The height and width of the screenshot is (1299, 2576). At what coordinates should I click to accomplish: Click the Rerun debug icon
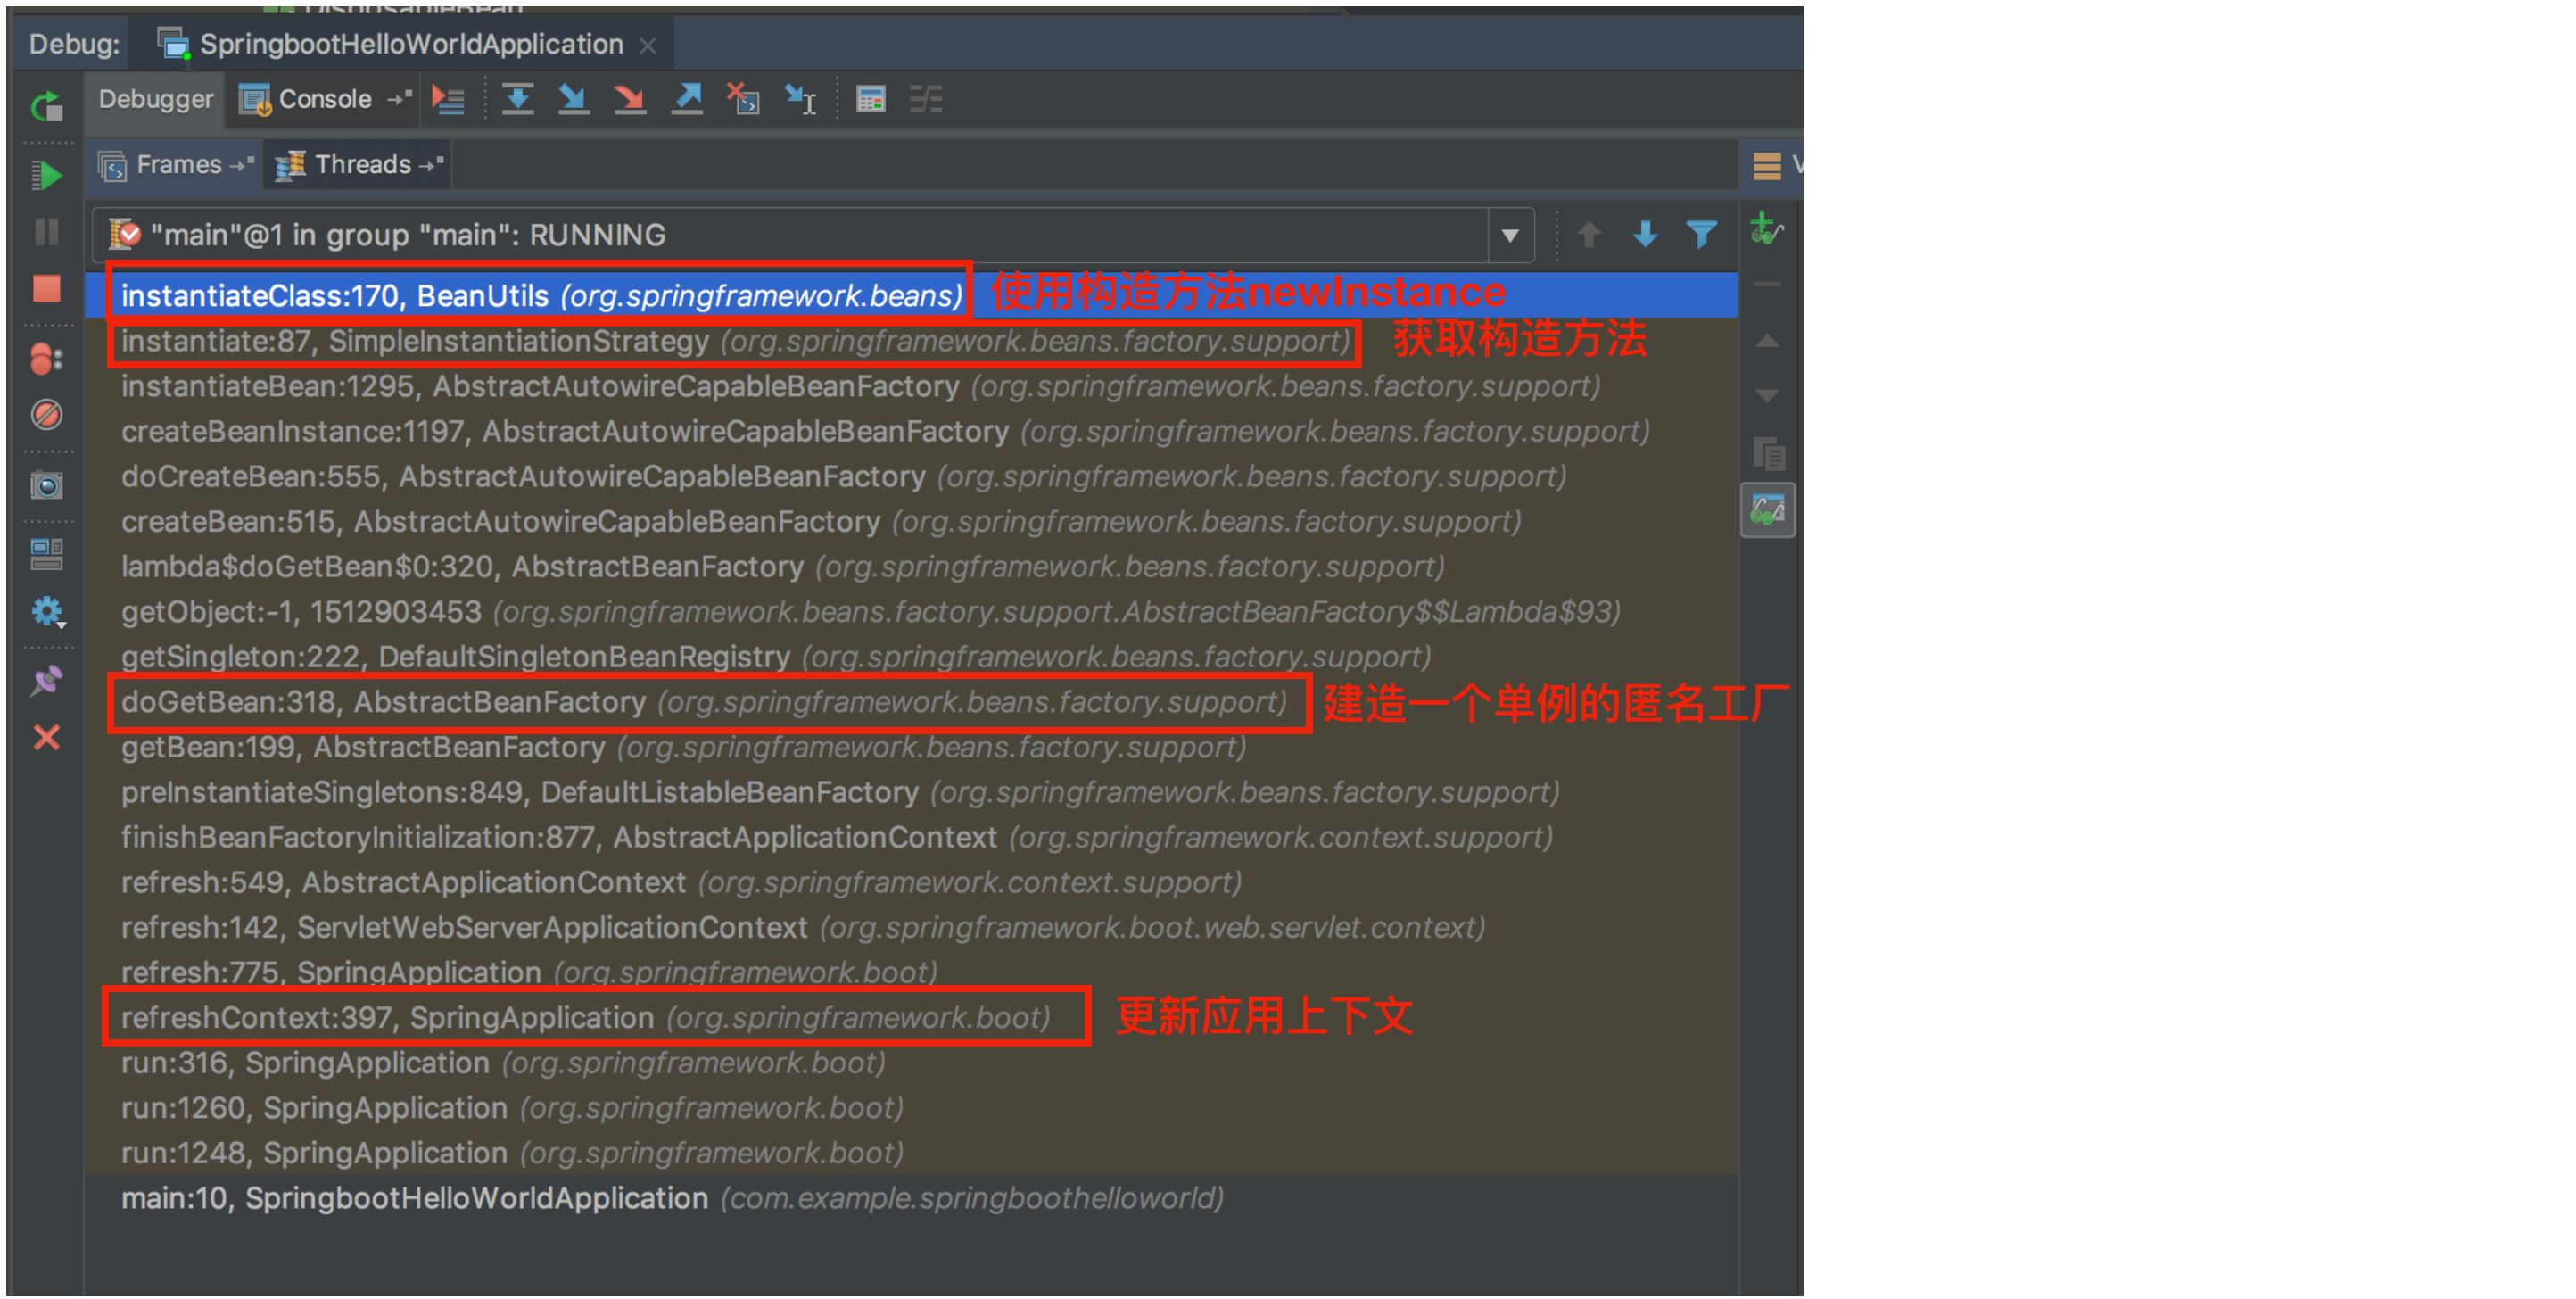pos(46,106)
